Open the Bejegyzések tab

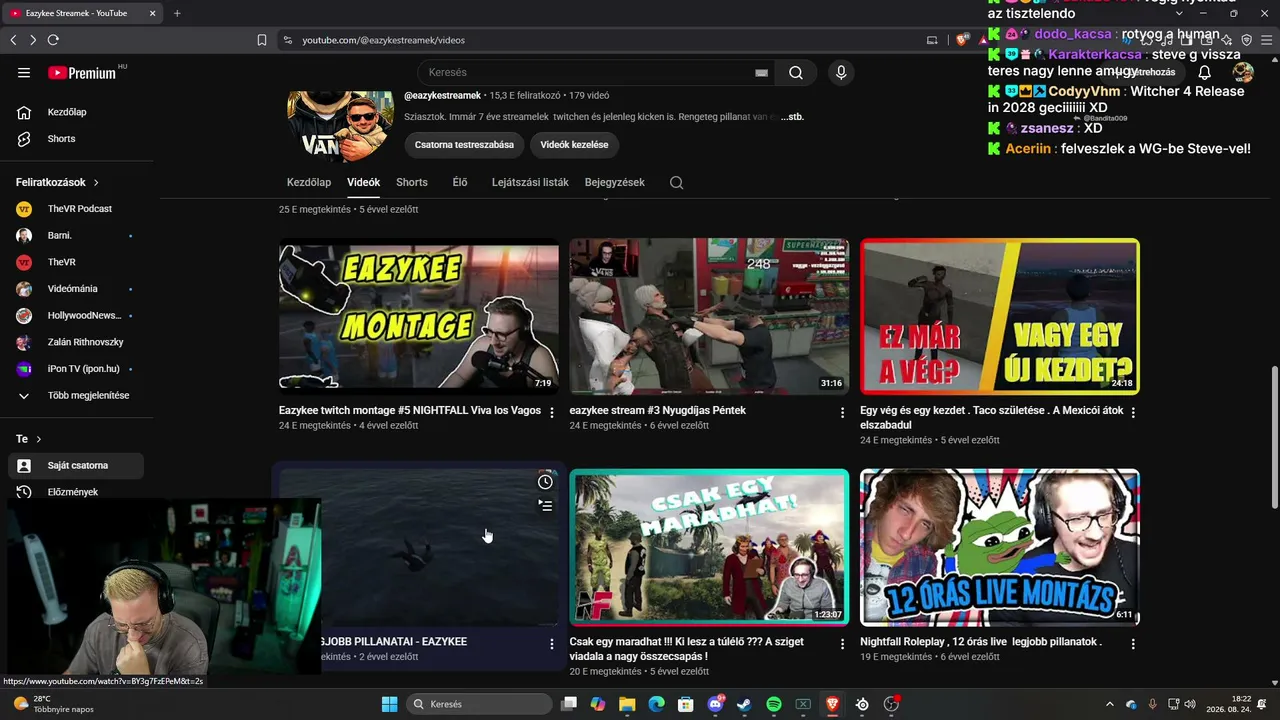coord(615,182)
